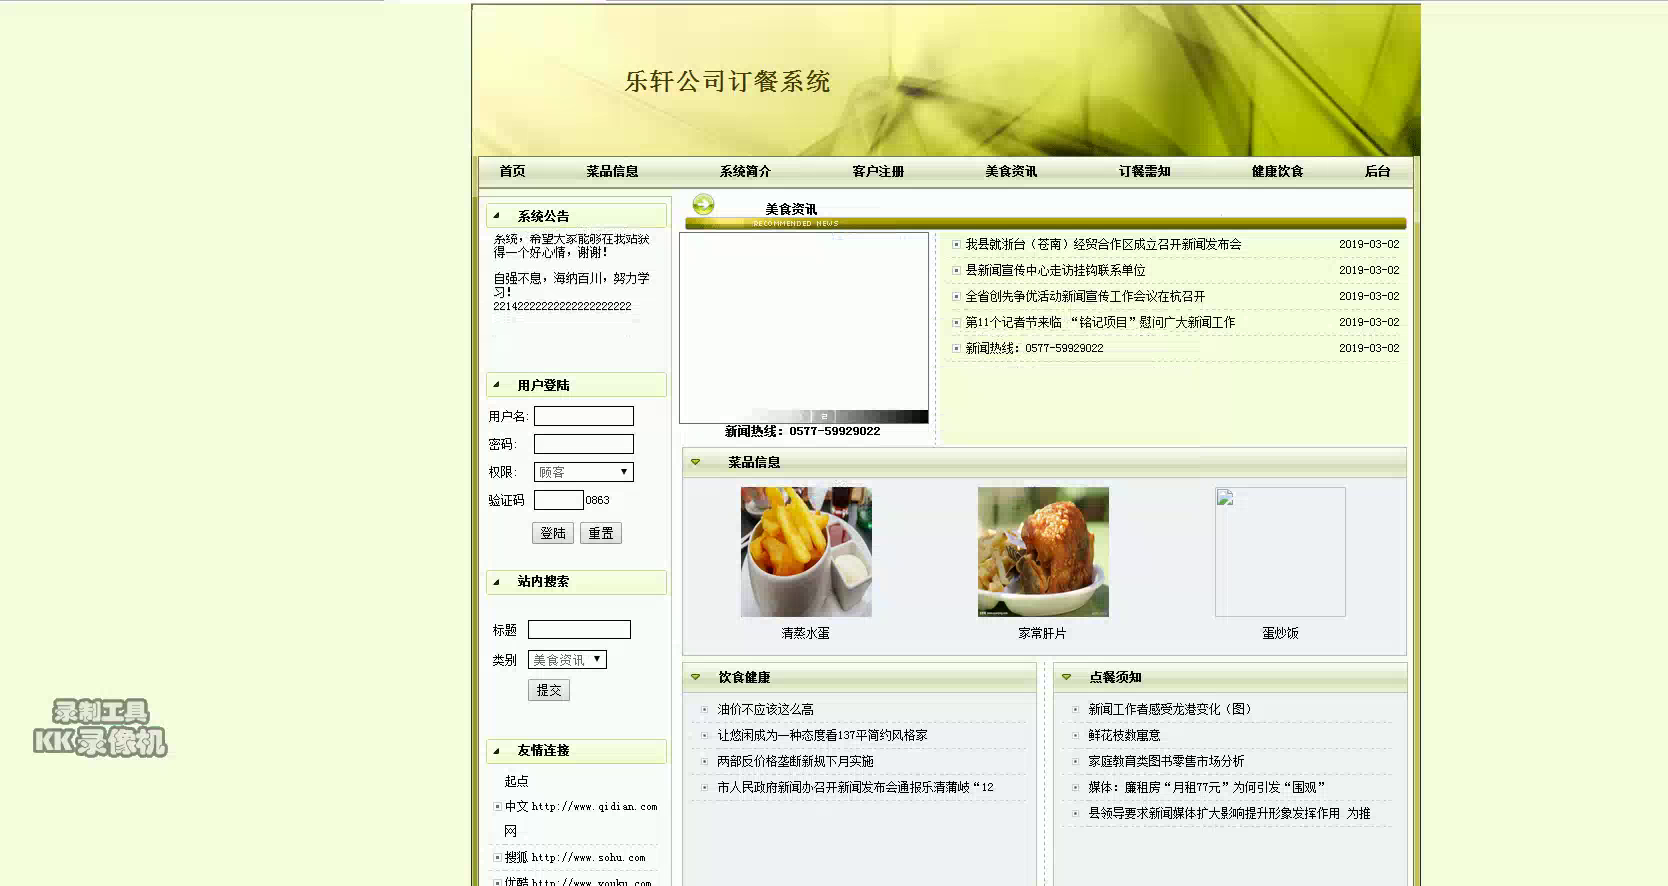Open article 新闻工作者感受龙港变化（图）

point(1170,709)
